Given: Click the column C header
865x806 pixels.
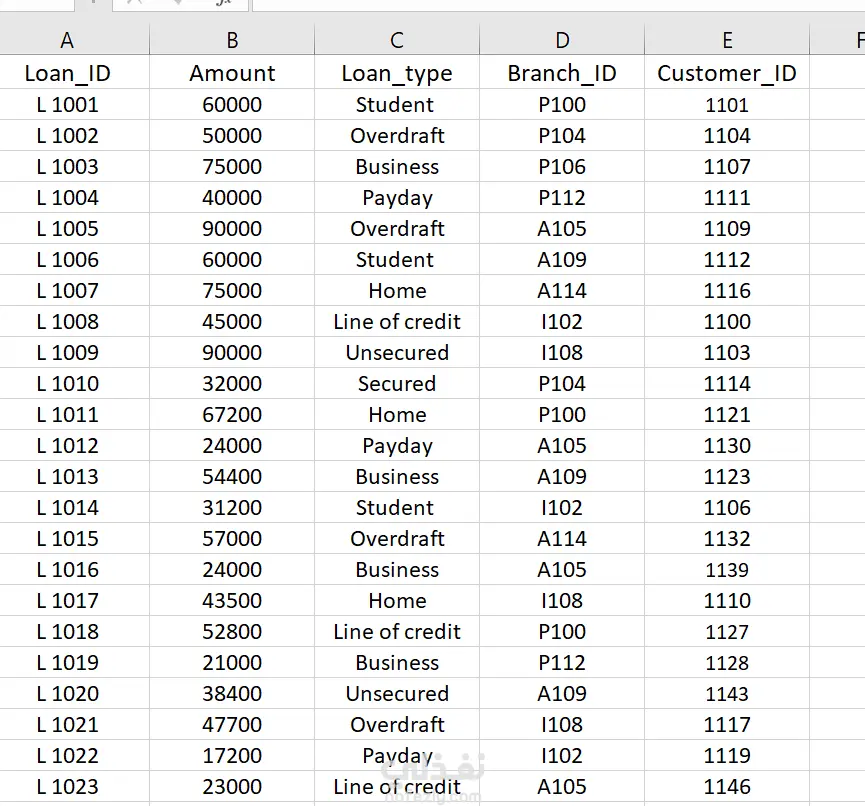Looking at the screenshot, I should pyautogui.click(x=397, y=40).
